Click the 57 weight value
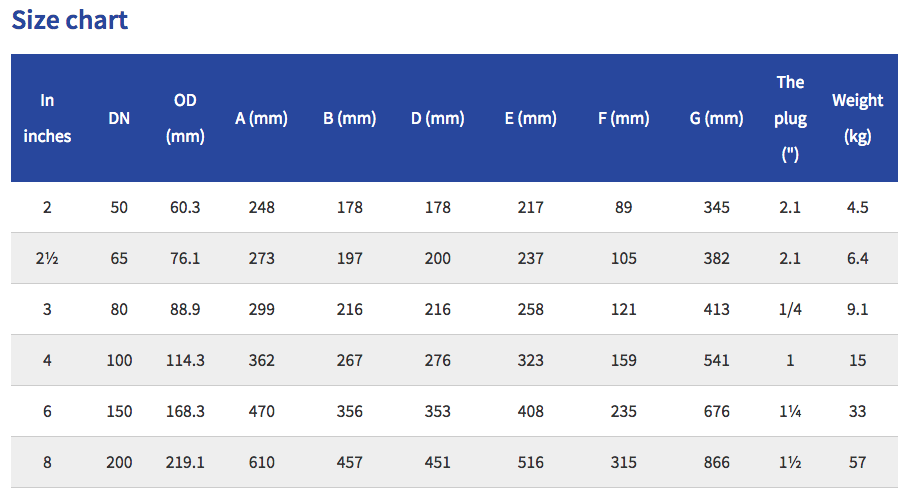907x495 pixels. 857,462
